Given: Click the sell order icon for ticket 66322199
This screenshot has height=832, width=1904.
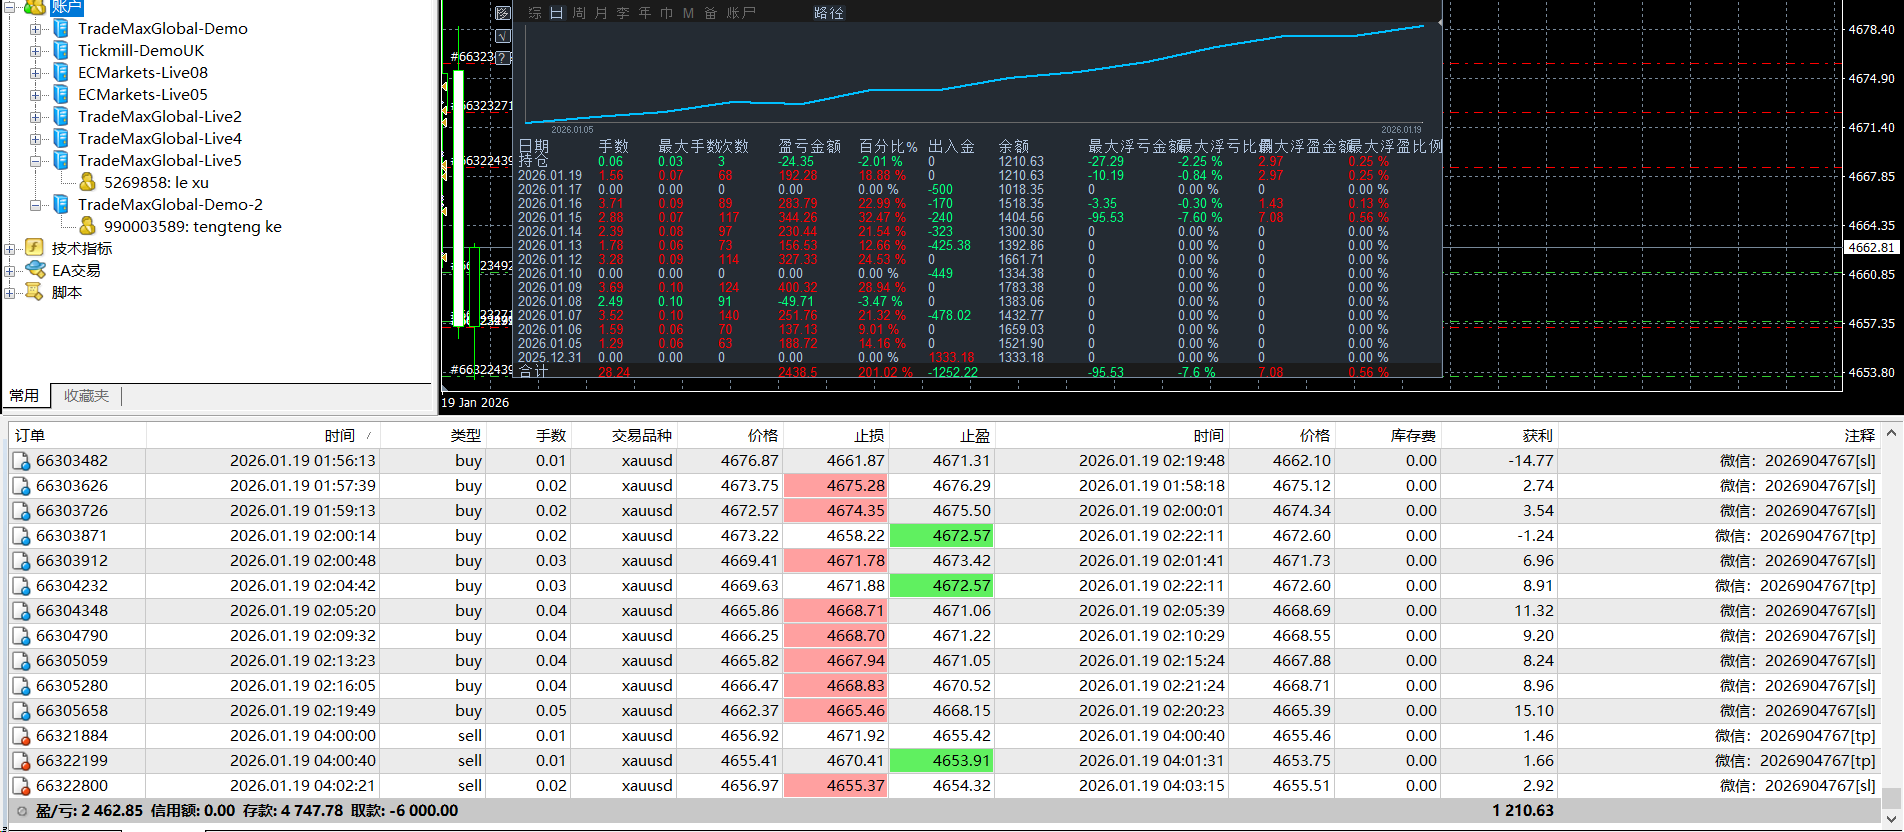Looking at the screenshot, I should coord(21,761).
